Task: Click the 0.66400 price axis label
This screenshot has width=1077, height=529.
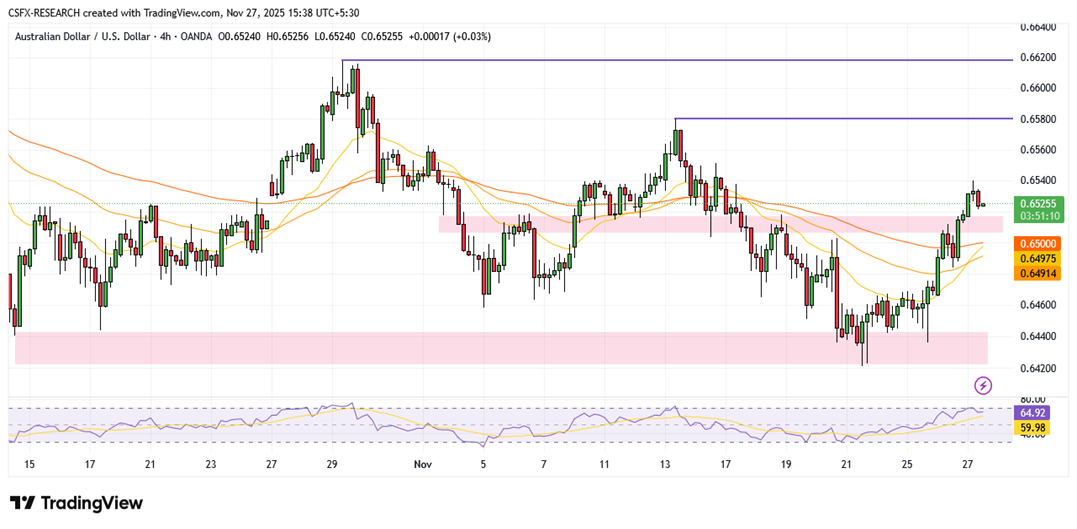Action: point(1039,26)
